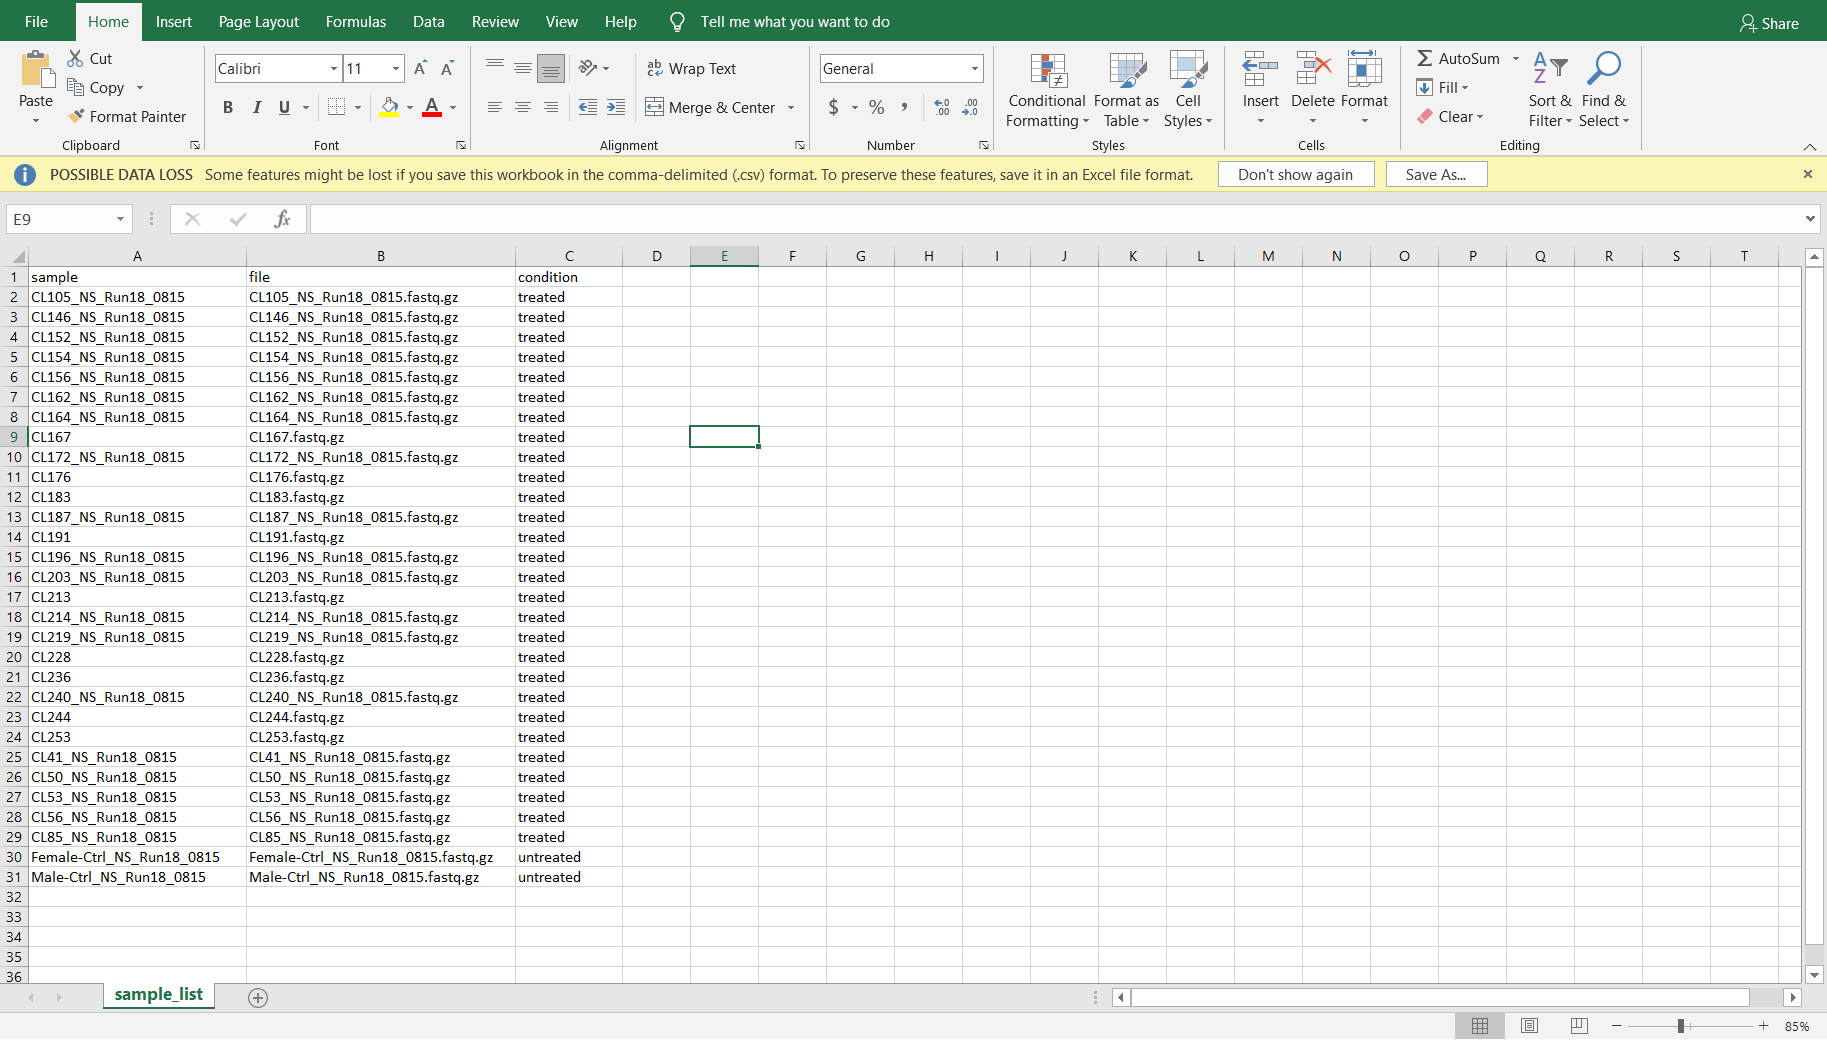Click Merge & Center button
Image resolution: width=1827 pixels, height=1040 pixels.
click(711, 107)
